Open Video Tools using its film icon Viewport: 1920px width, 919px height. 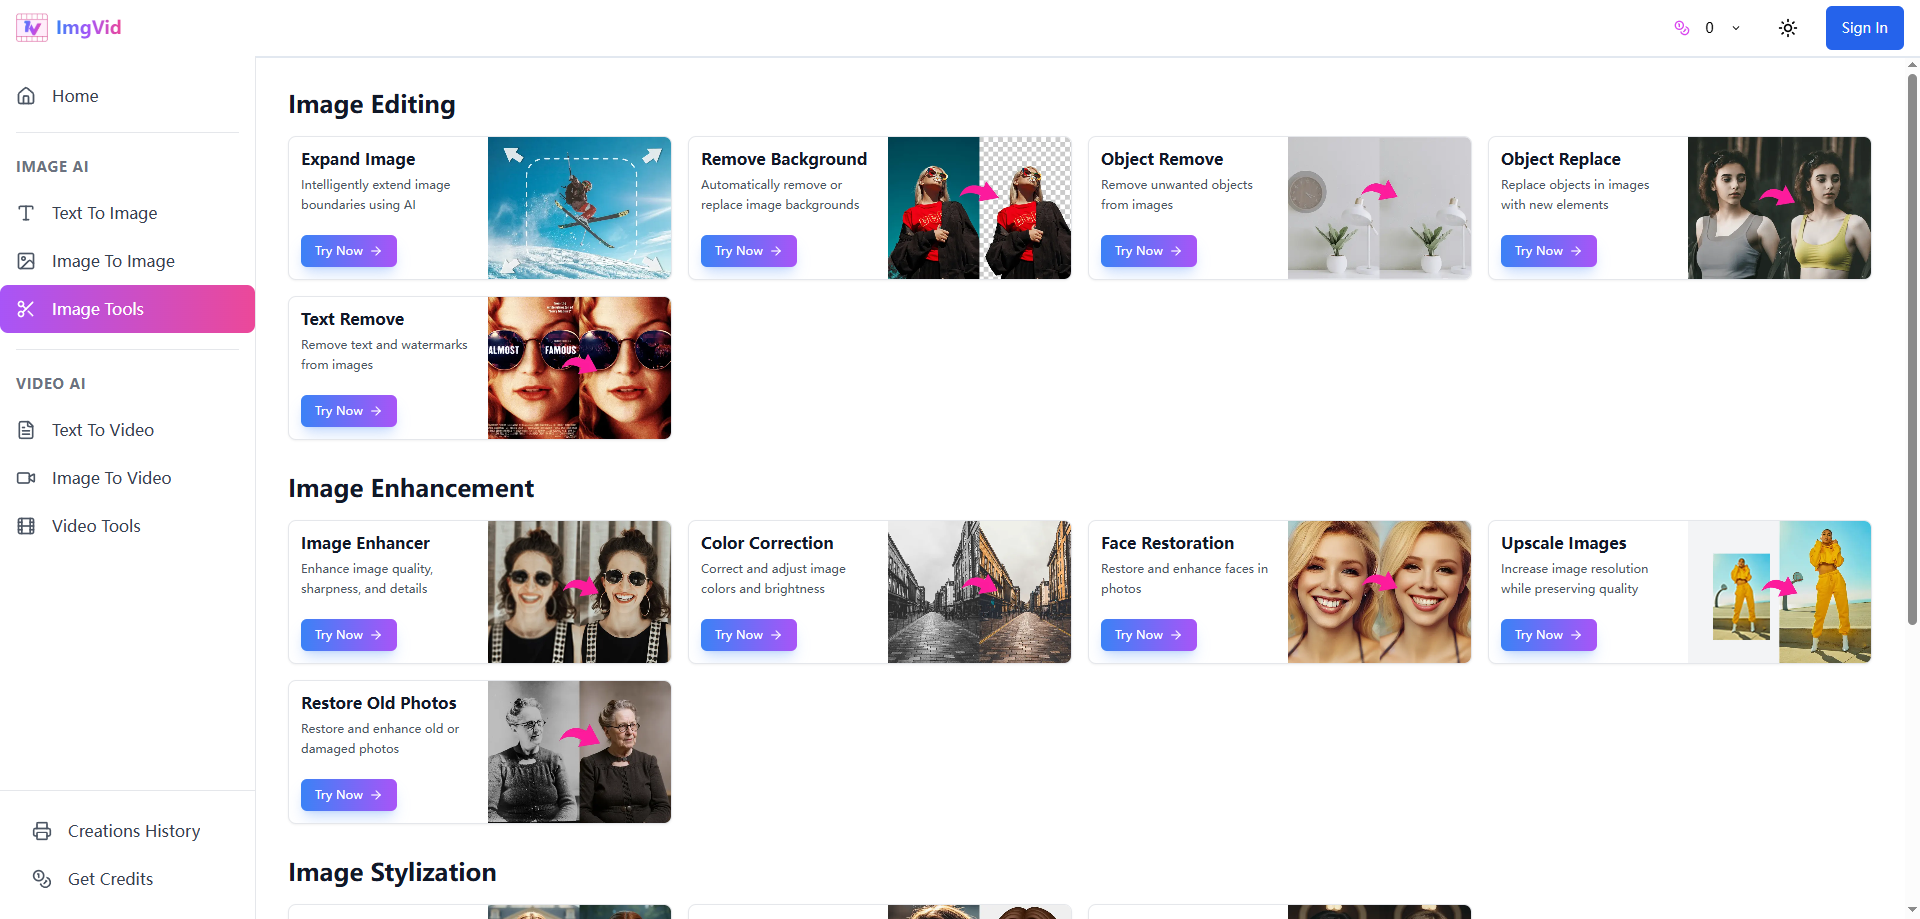coord(26,525)
